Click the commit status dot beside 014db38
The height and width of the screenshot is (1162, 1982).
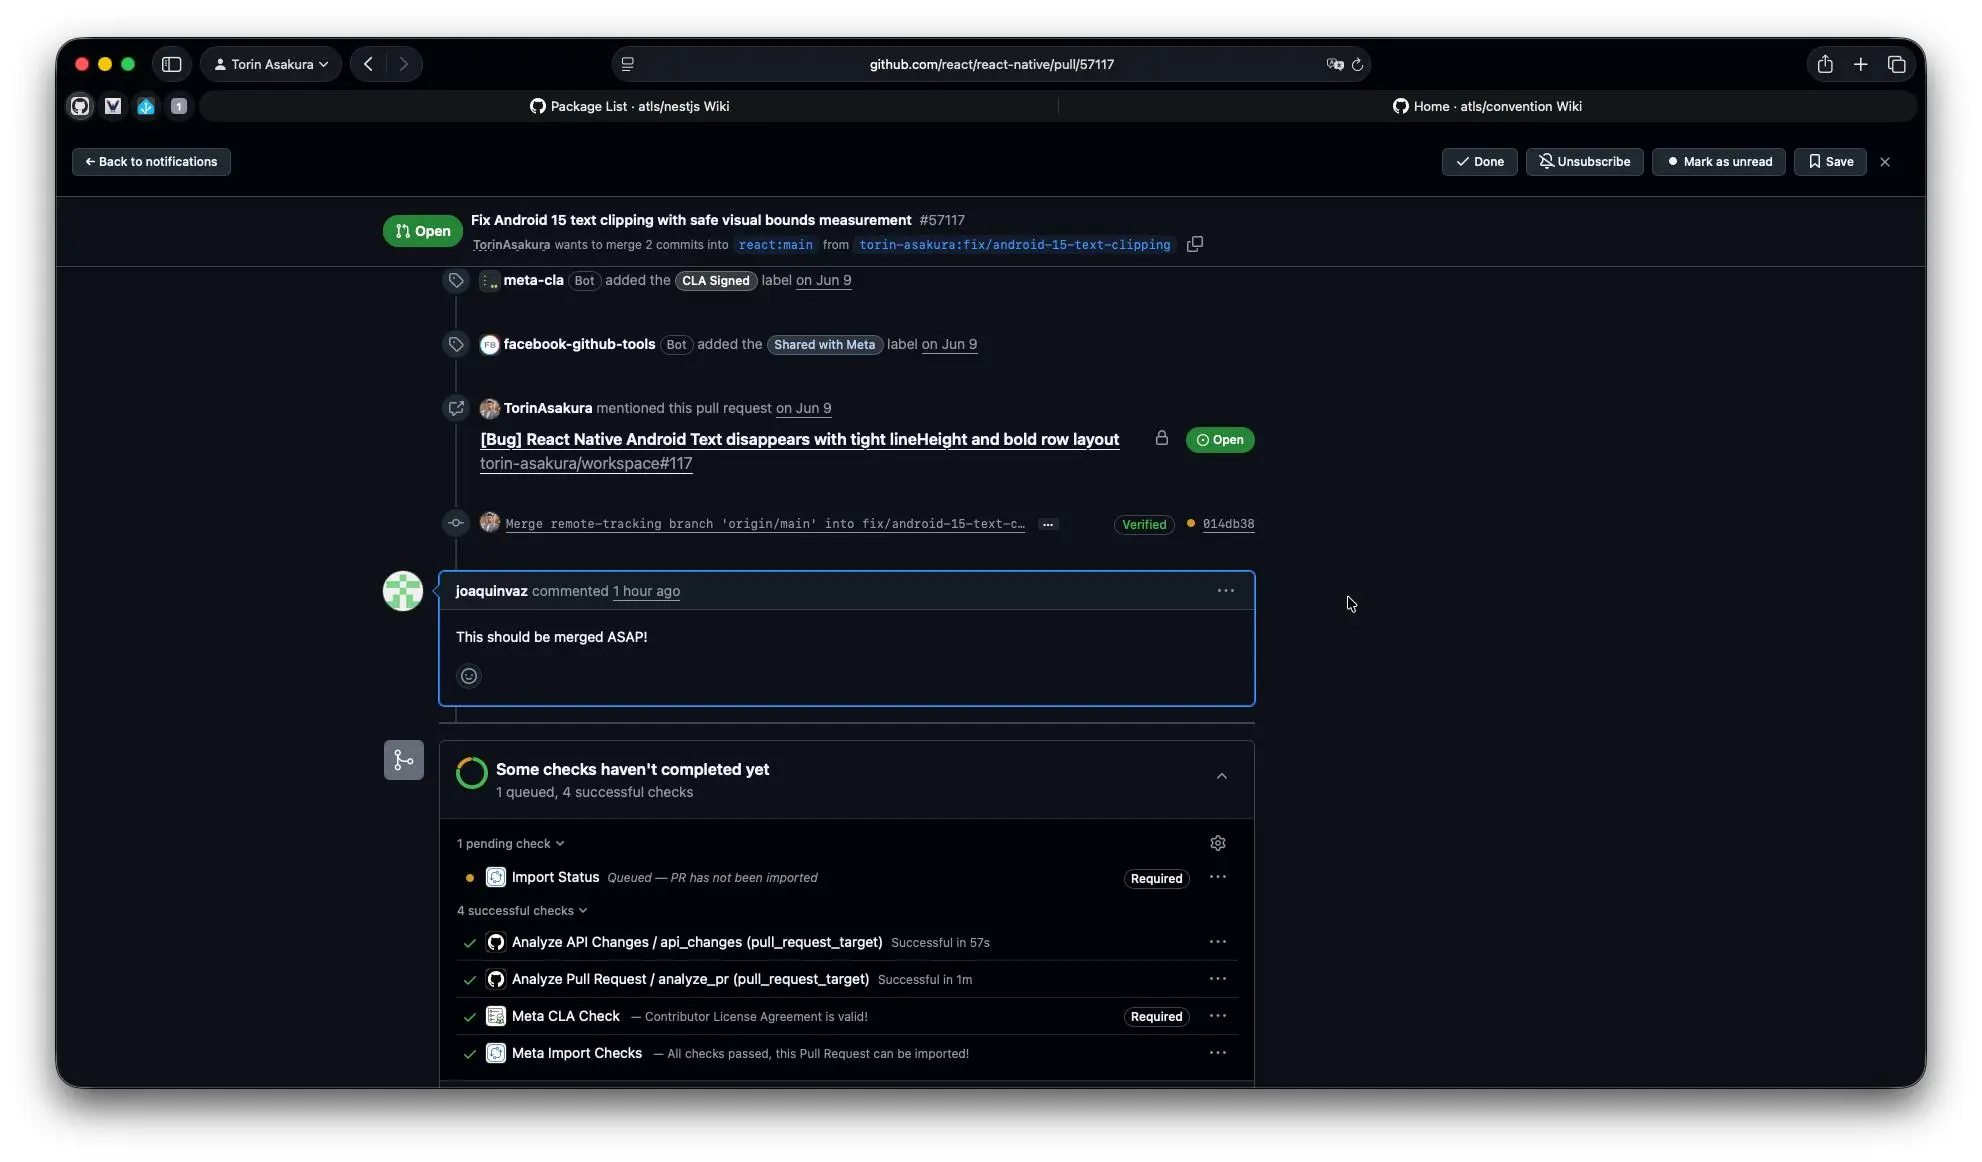pyautogui.click(x=1190, y=523)
